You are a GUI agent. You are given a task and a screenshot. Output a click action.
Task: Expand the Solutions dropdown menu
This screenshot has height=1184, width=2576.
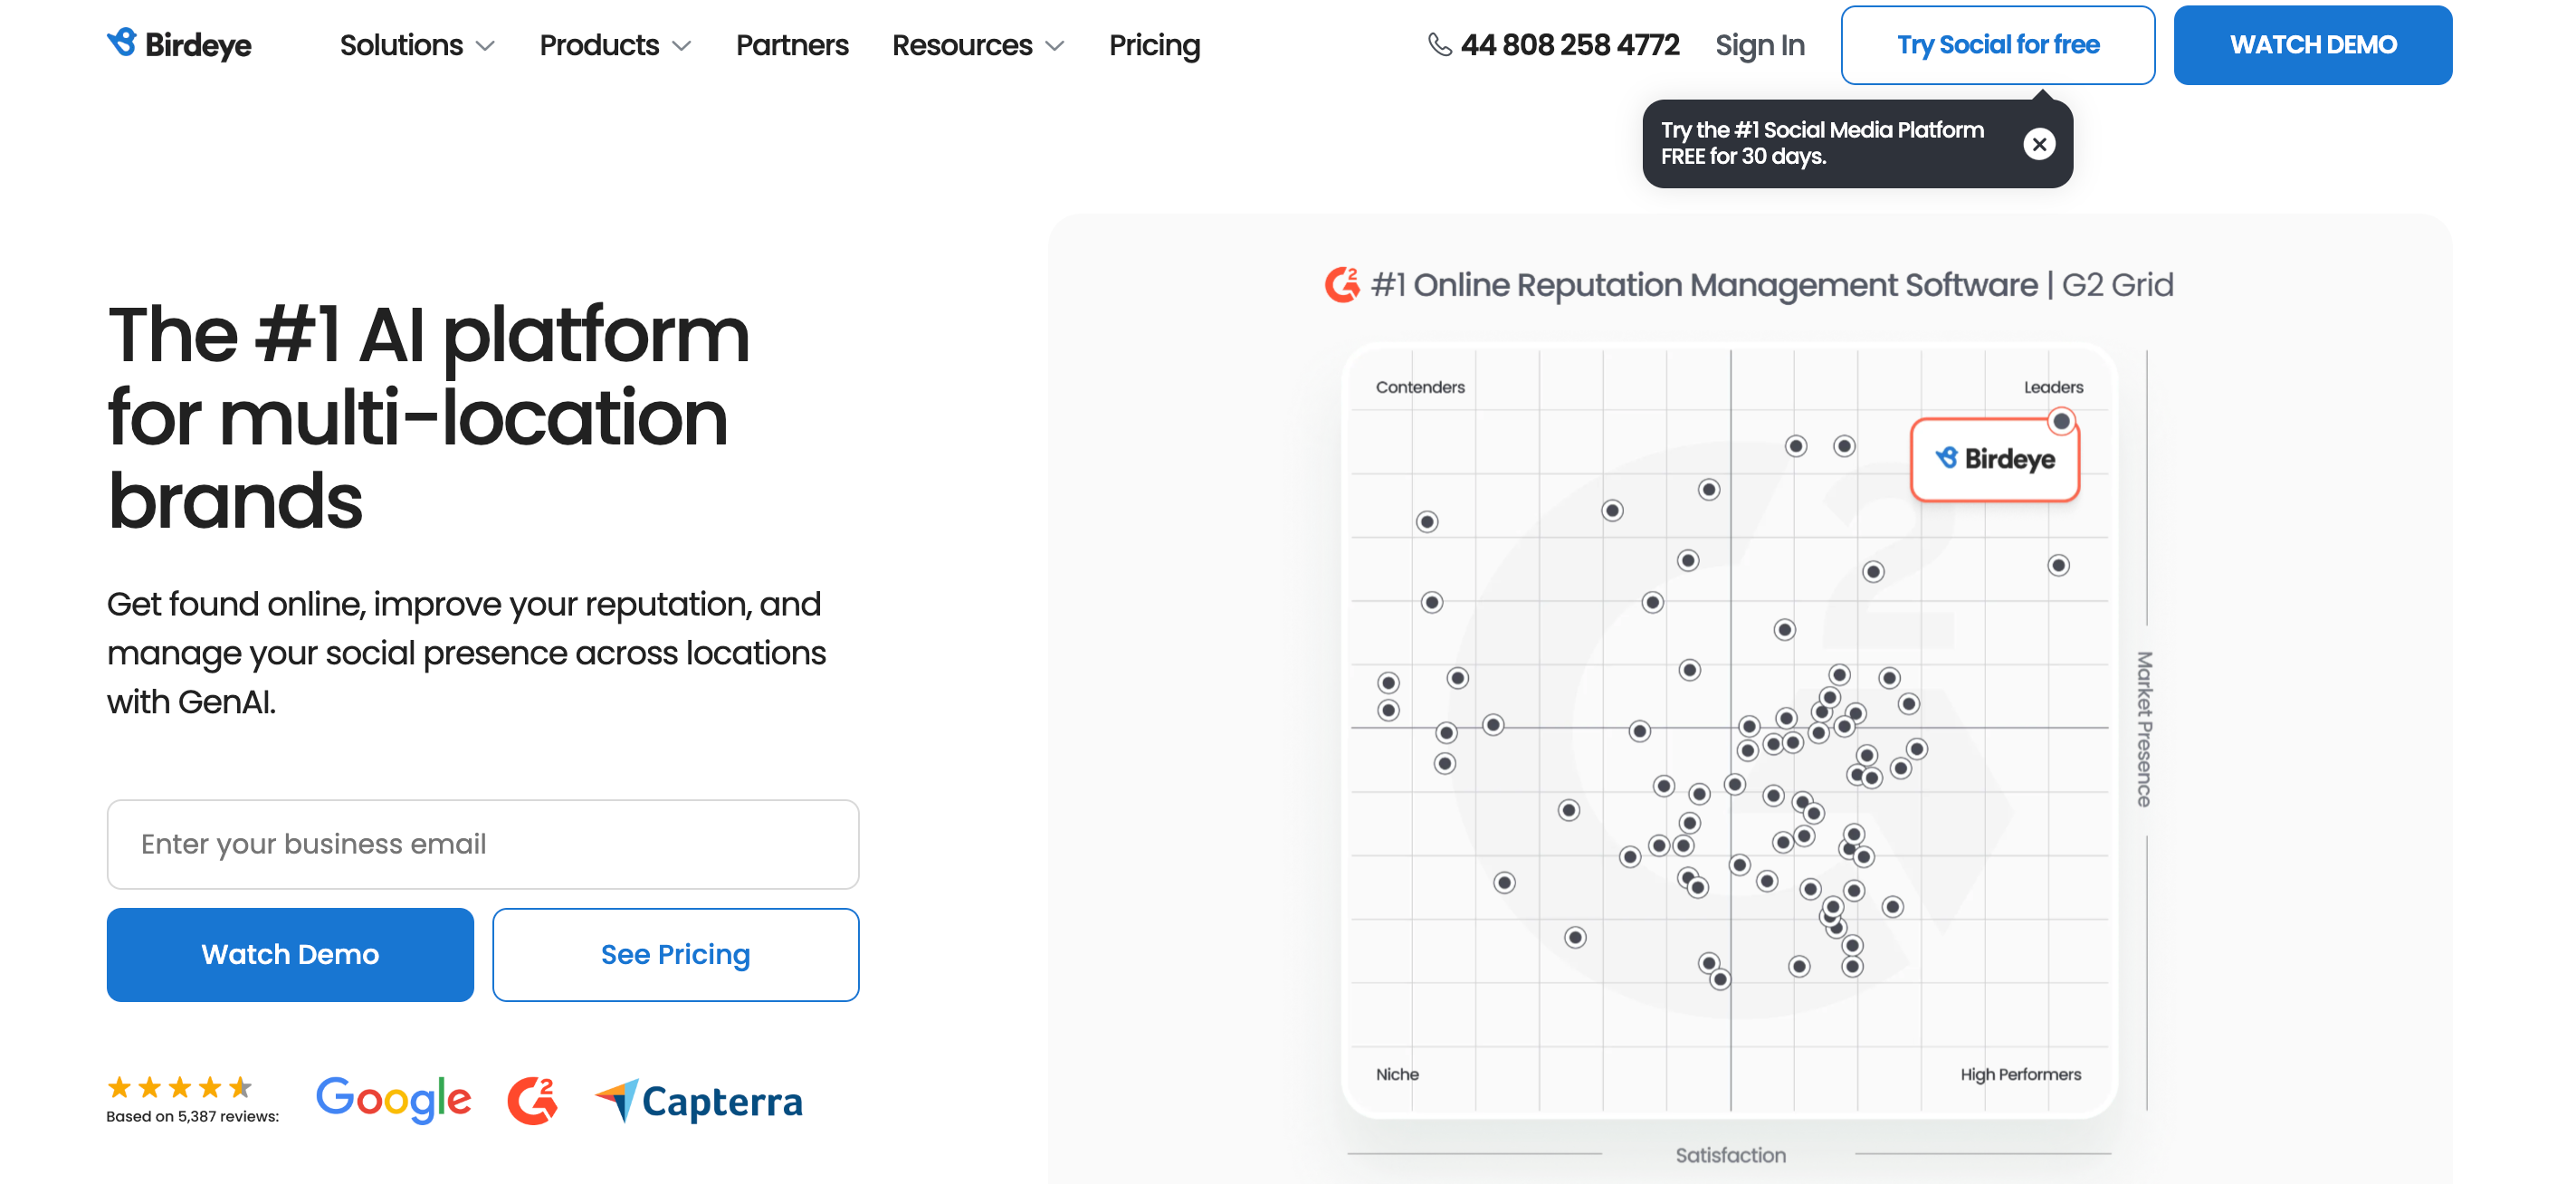(x=417, y=45)
